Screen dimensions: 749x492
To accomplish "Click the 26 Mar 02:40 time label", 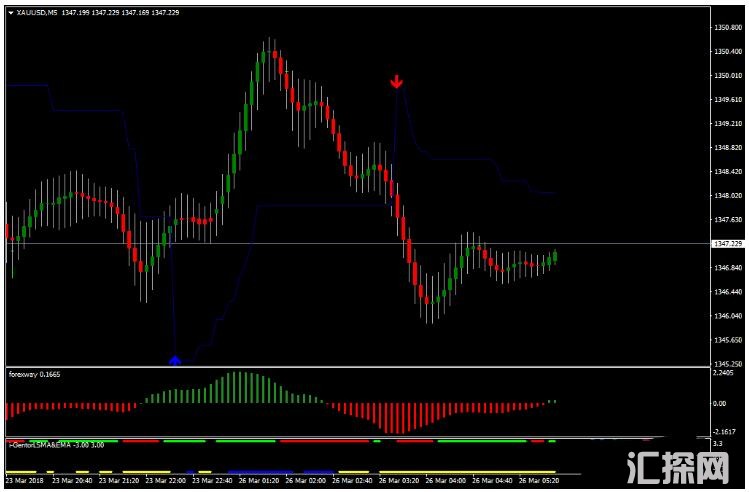I will [x=352, y=481].
